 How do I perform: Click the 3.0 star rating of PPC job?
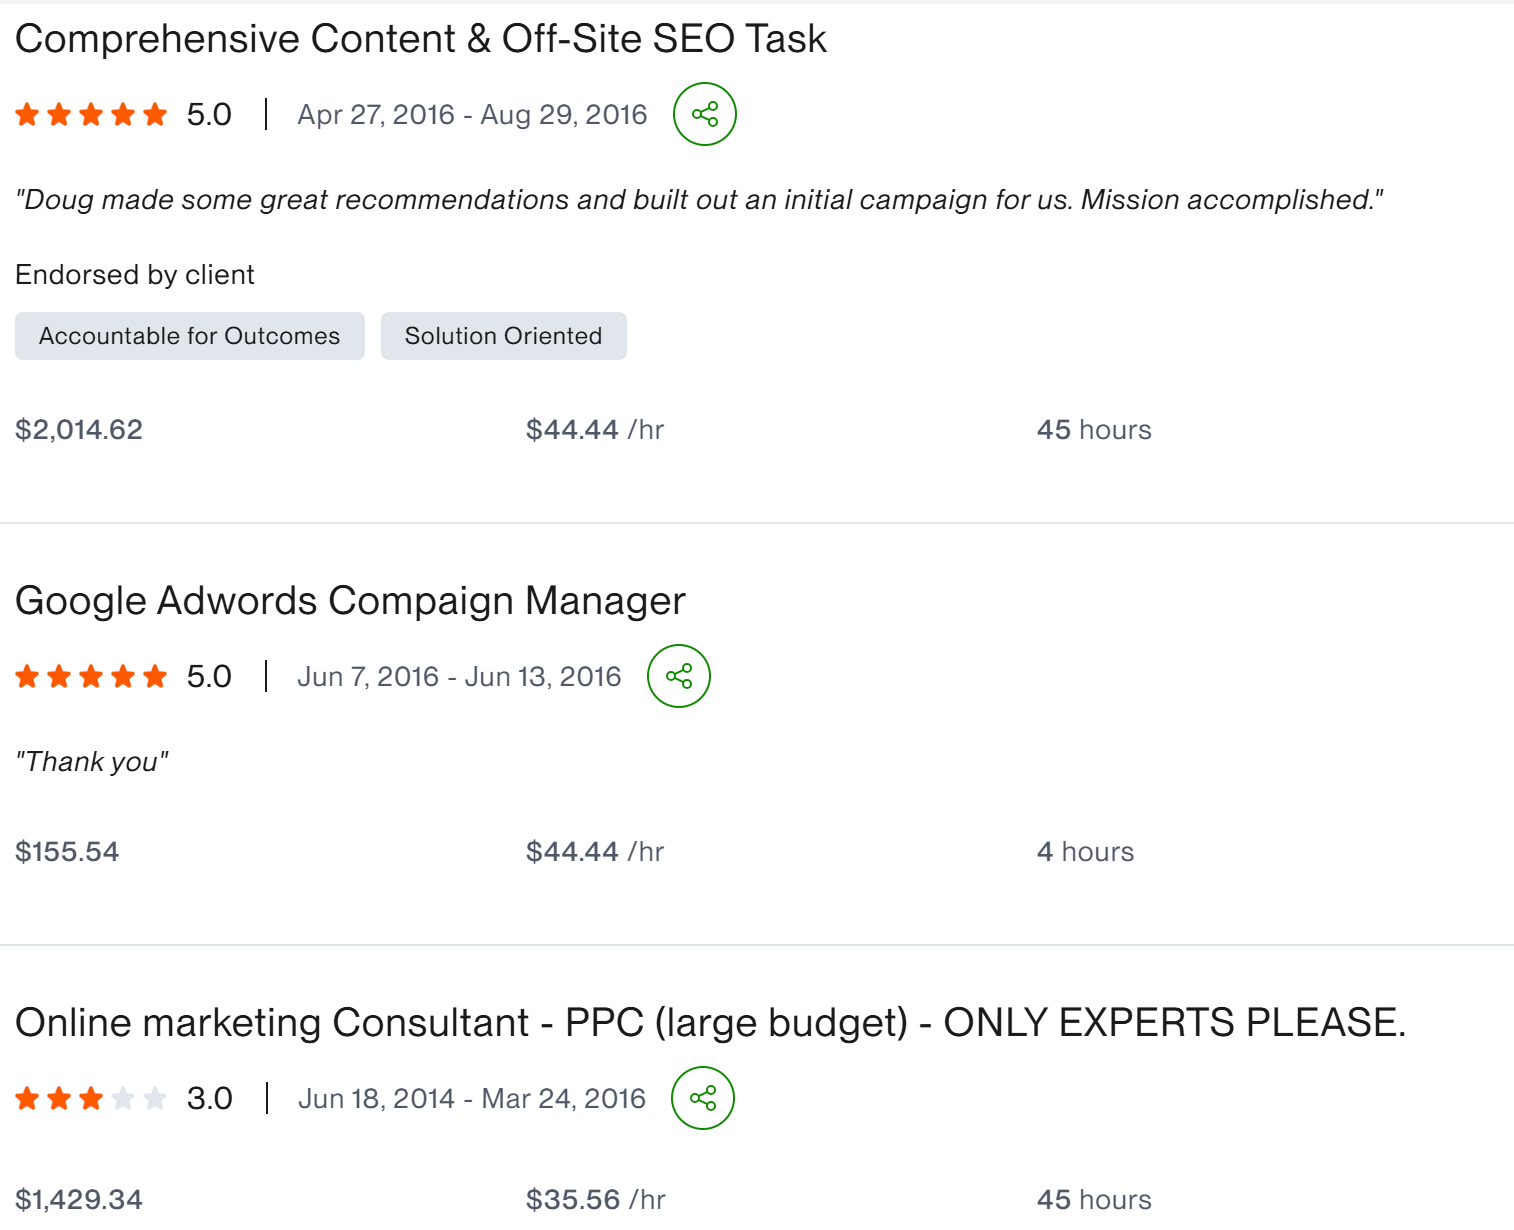124,1099
